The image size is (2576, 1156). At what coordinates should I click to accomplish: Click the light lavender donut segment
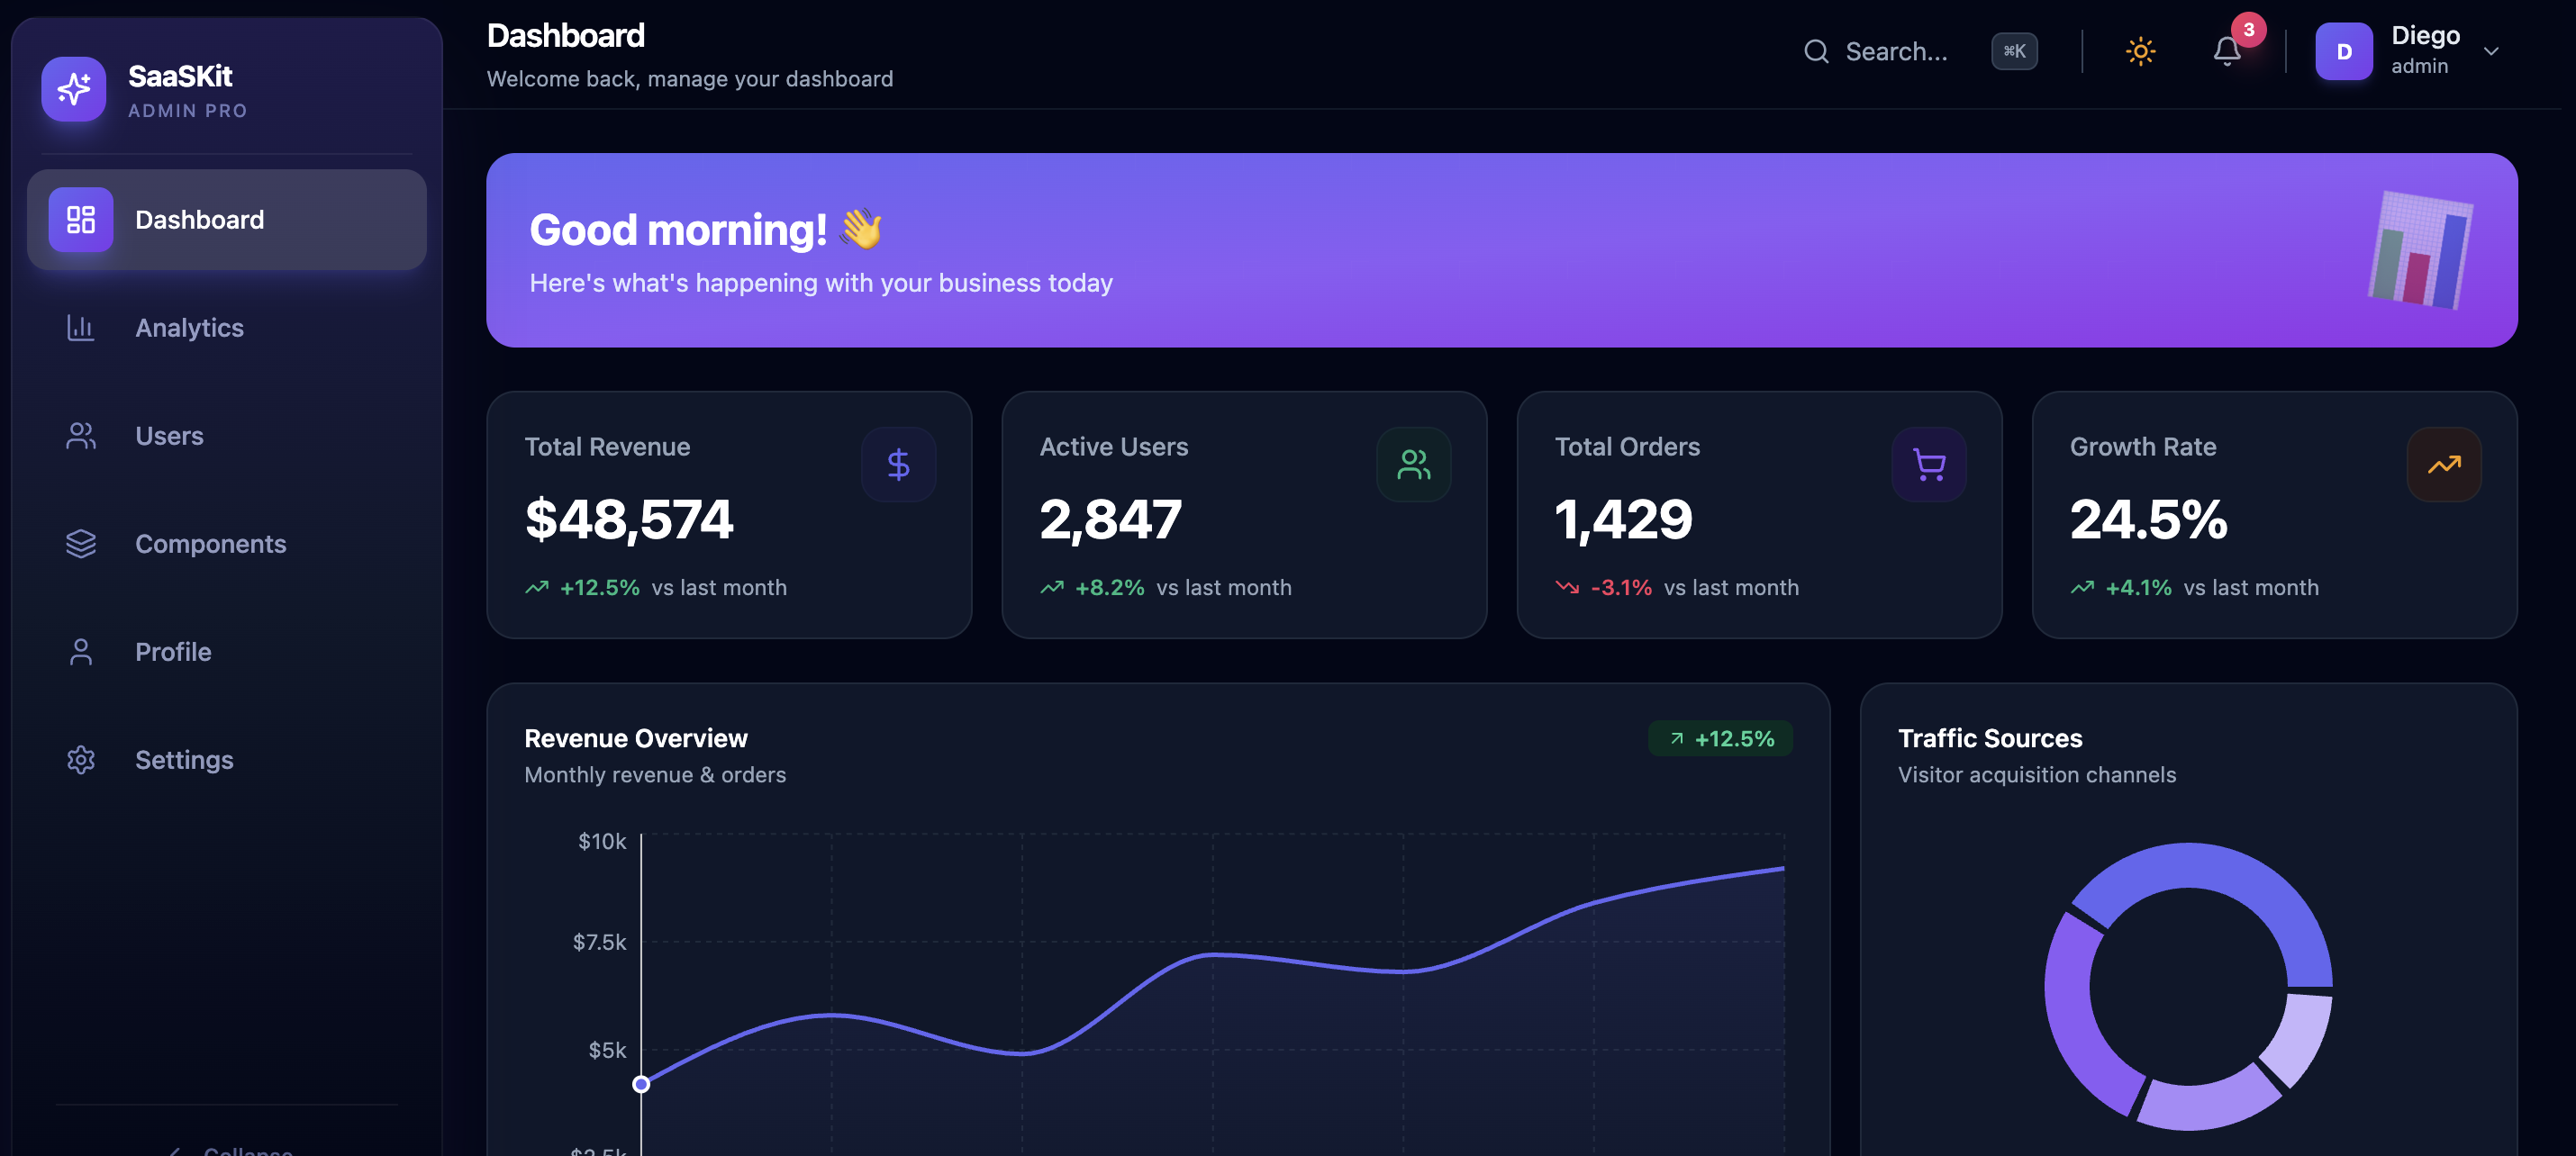[x=2300, y=1040]
